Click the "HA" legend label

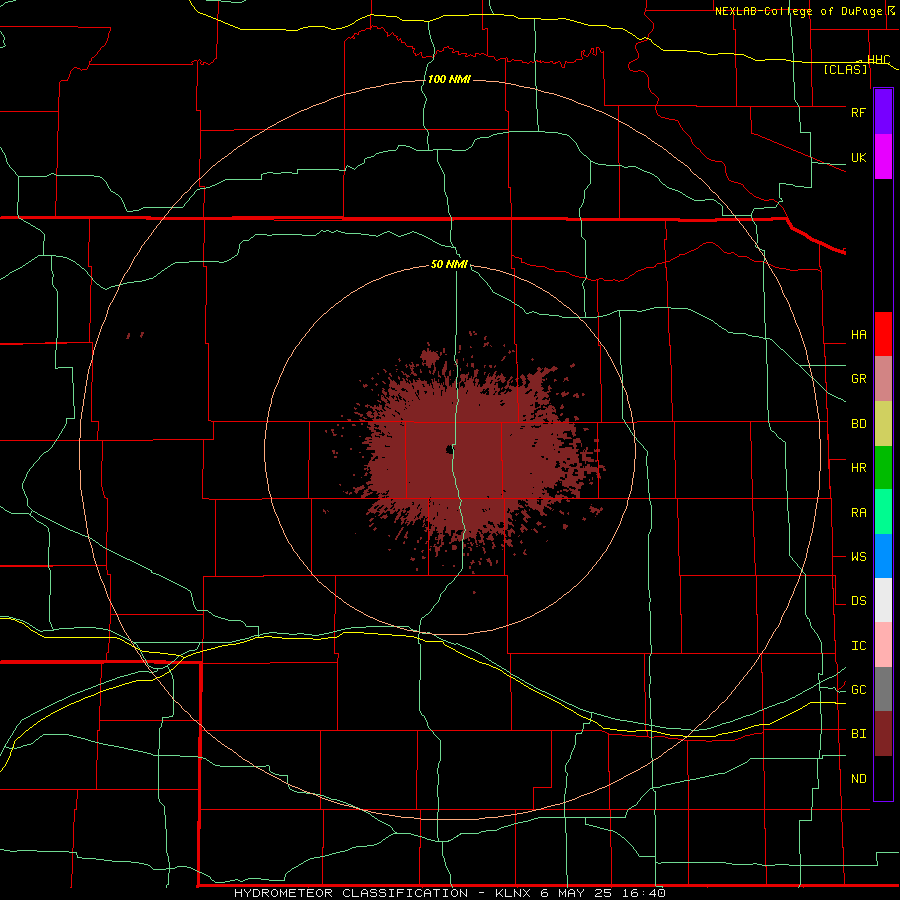click(858, 334)
